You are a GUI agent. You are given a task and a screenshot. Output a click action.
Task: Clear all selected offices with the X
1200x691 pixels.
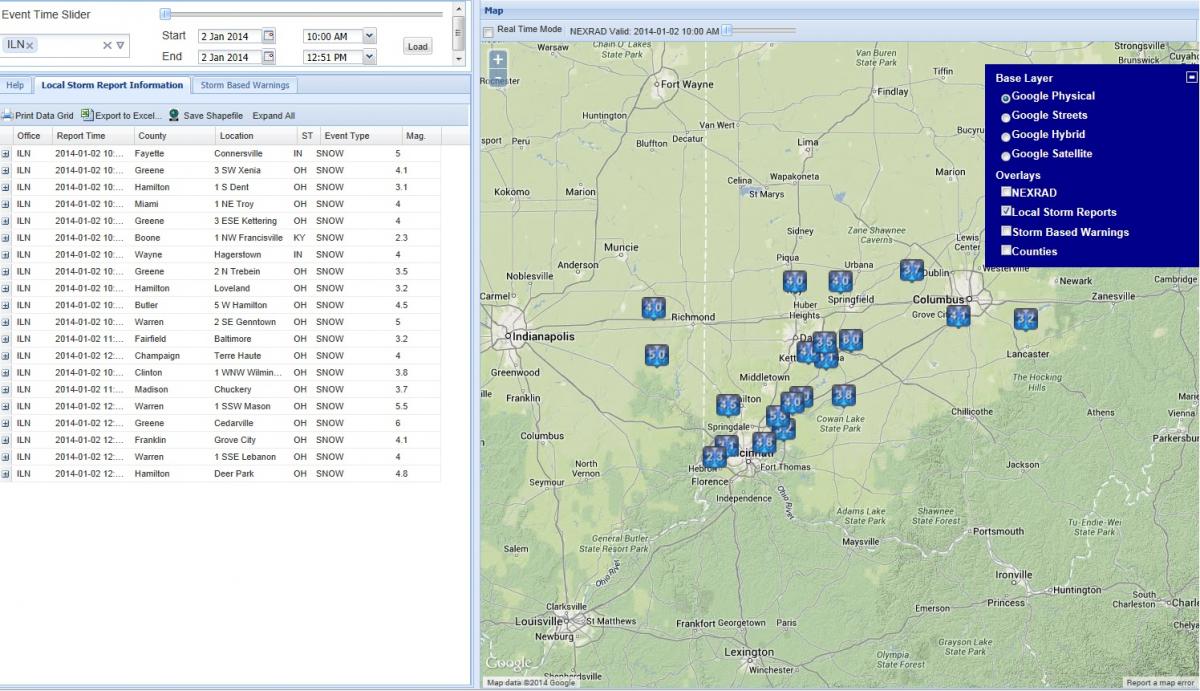click(x=107, y=45)
